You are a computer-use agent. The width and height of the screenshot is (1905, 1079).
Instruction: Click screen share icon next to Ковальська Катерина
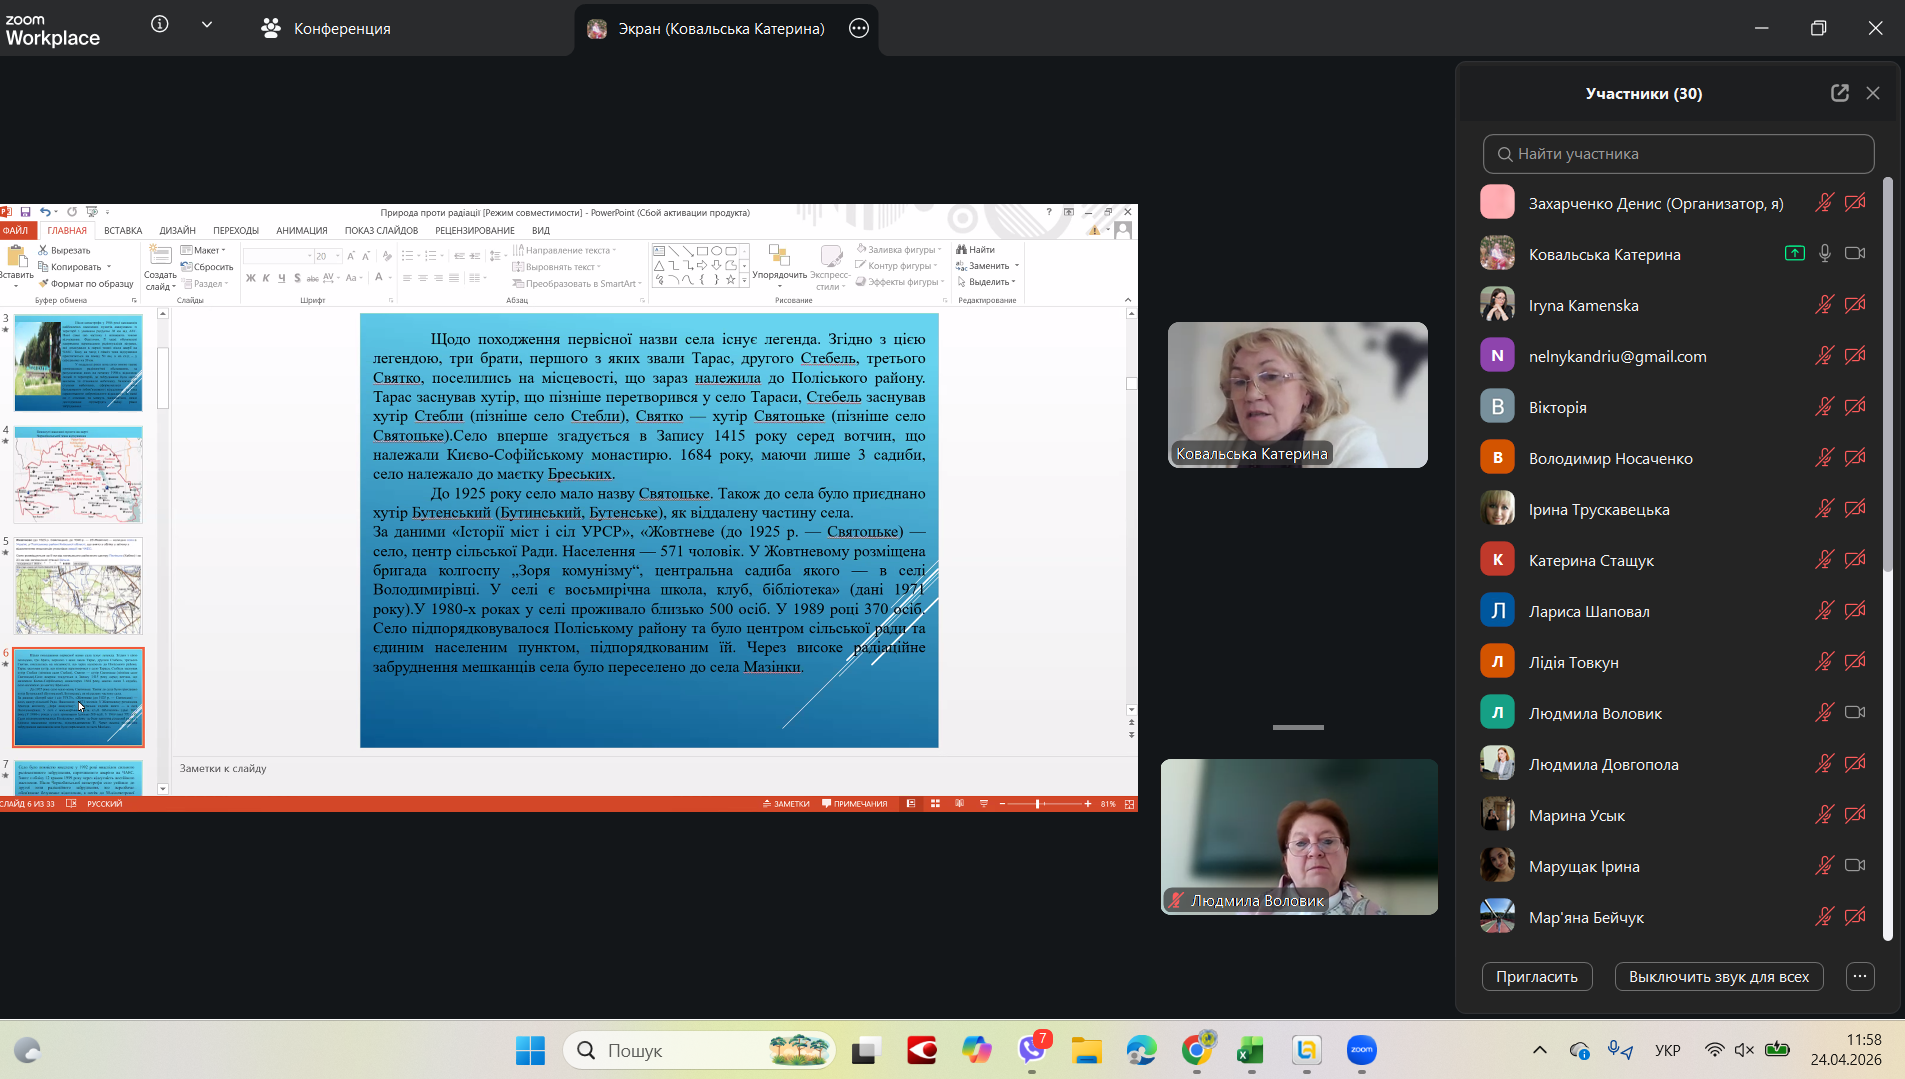pos(1795,254)
